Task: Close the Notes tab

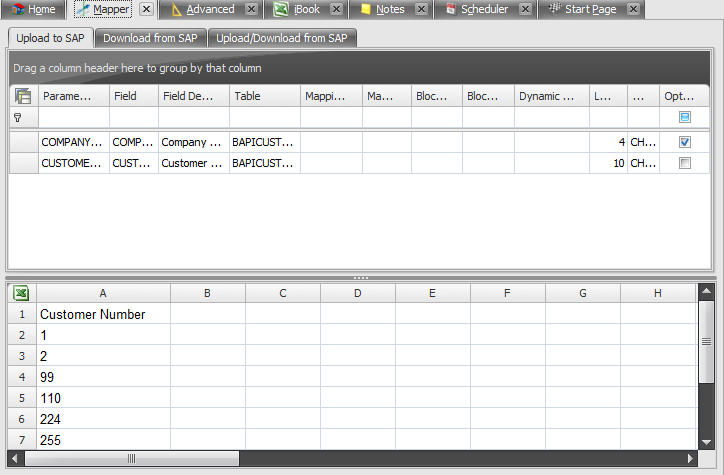Action: 421,9
